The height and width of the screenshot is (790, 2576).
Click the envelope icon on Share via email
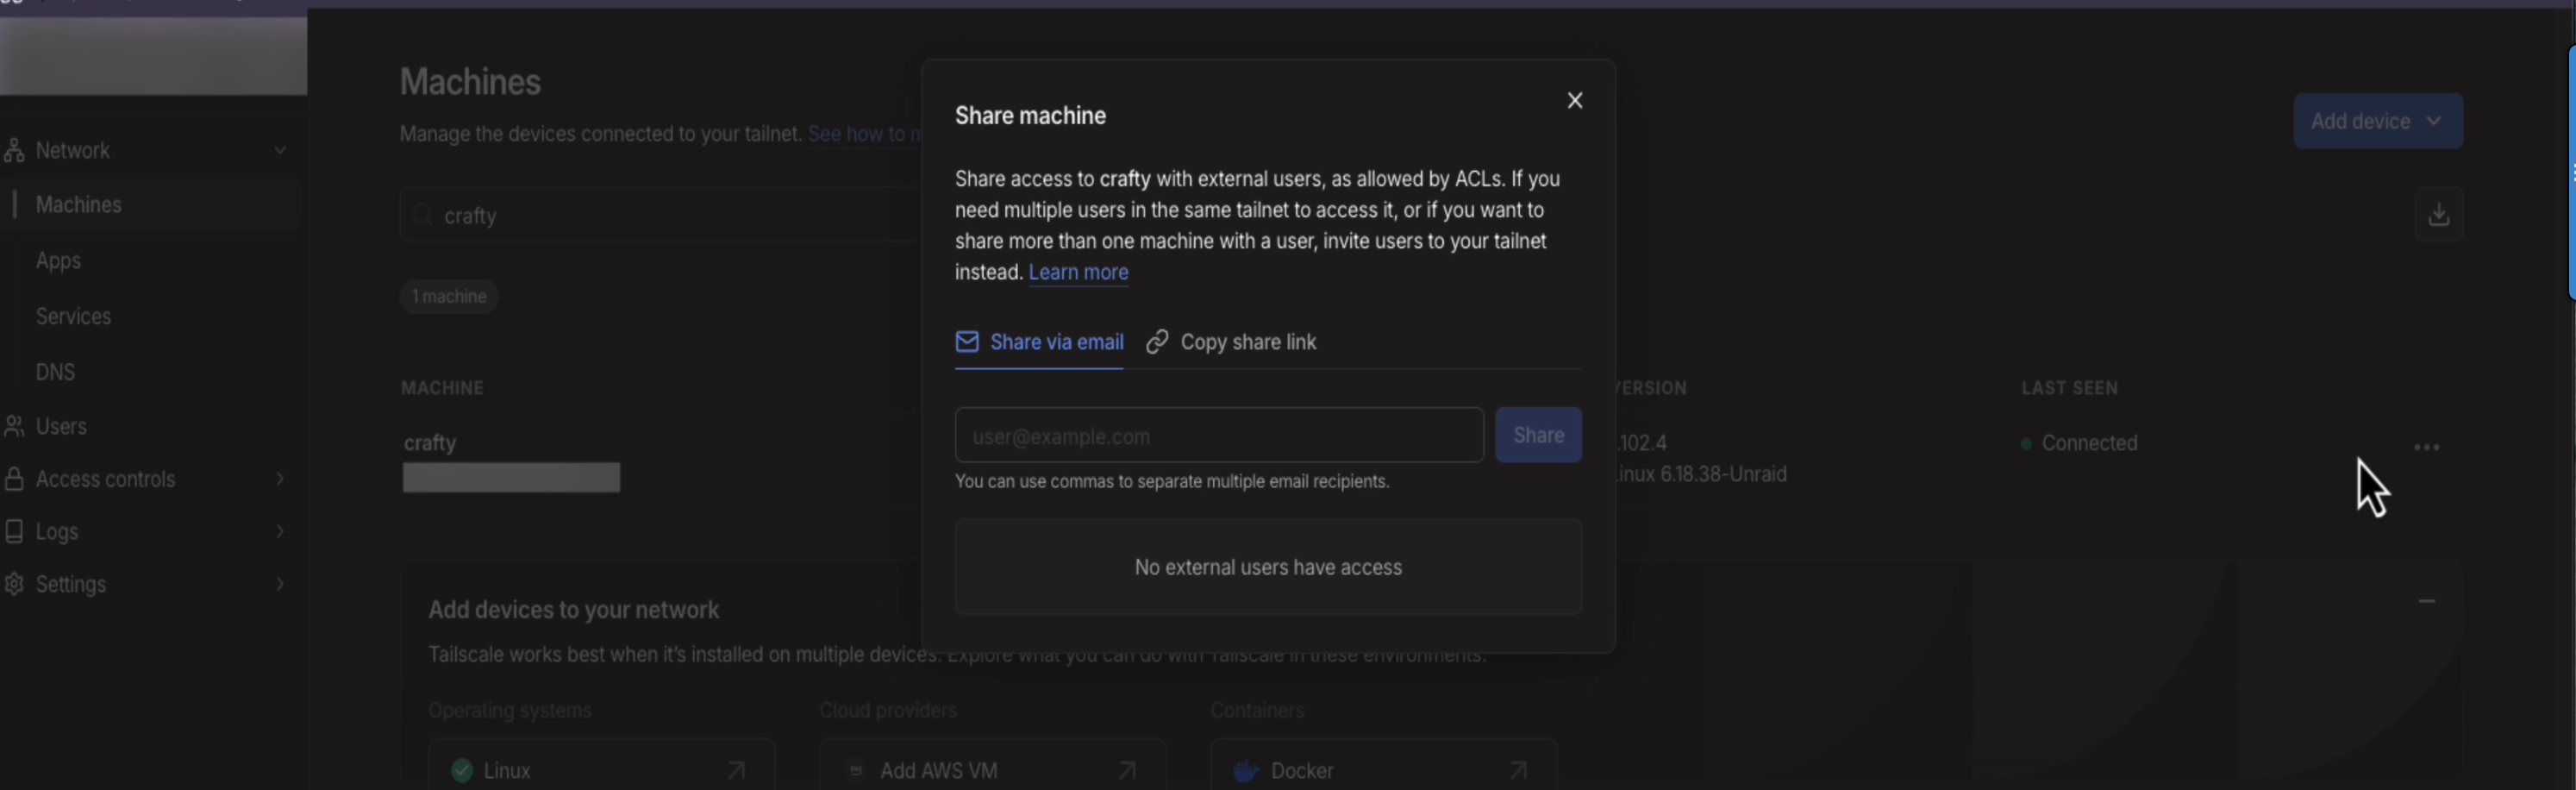click(x=966, y=342)
